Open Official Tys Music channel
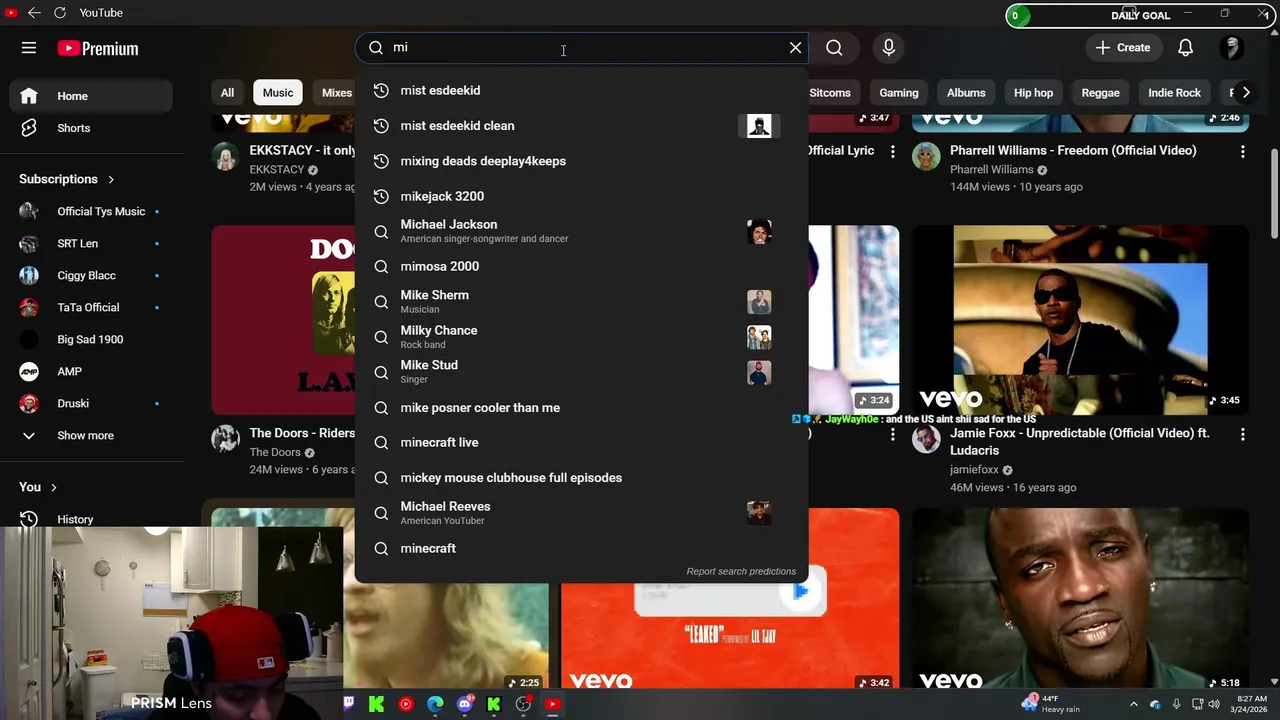Viewport: 1280px width, 720px height. tap(91, 212)
